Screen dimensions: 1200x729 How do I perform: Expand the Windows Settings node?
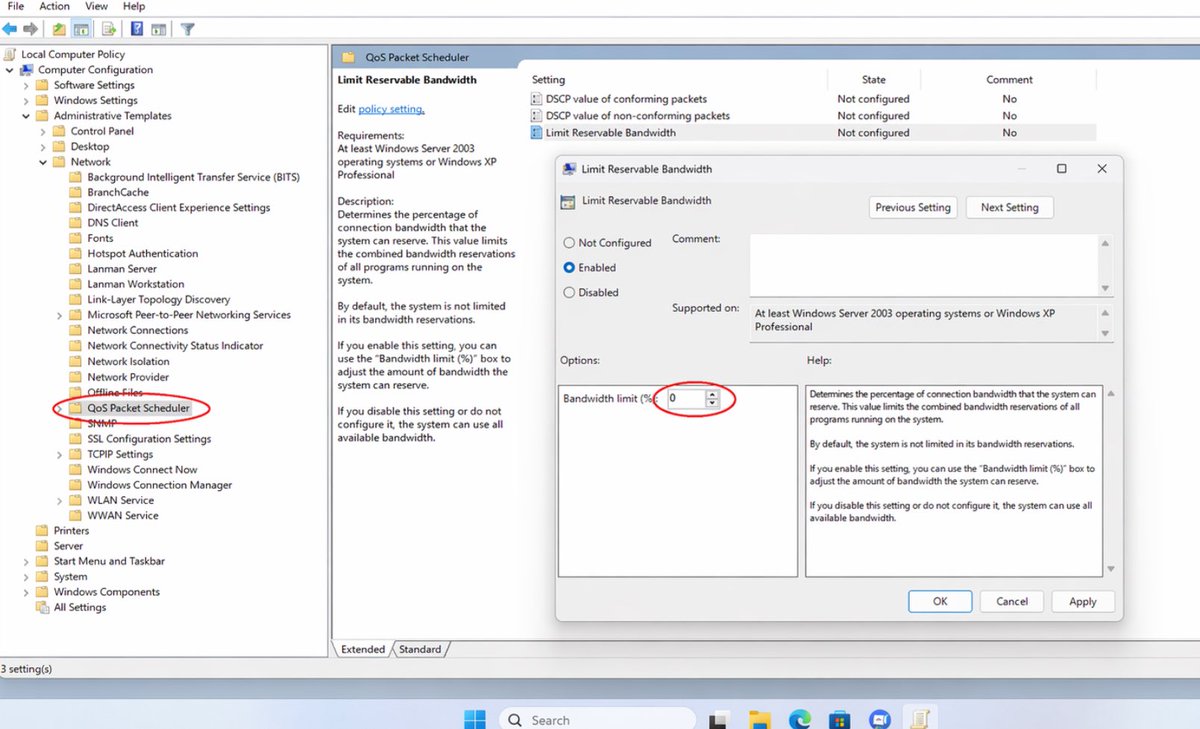[x=26, y=100]
